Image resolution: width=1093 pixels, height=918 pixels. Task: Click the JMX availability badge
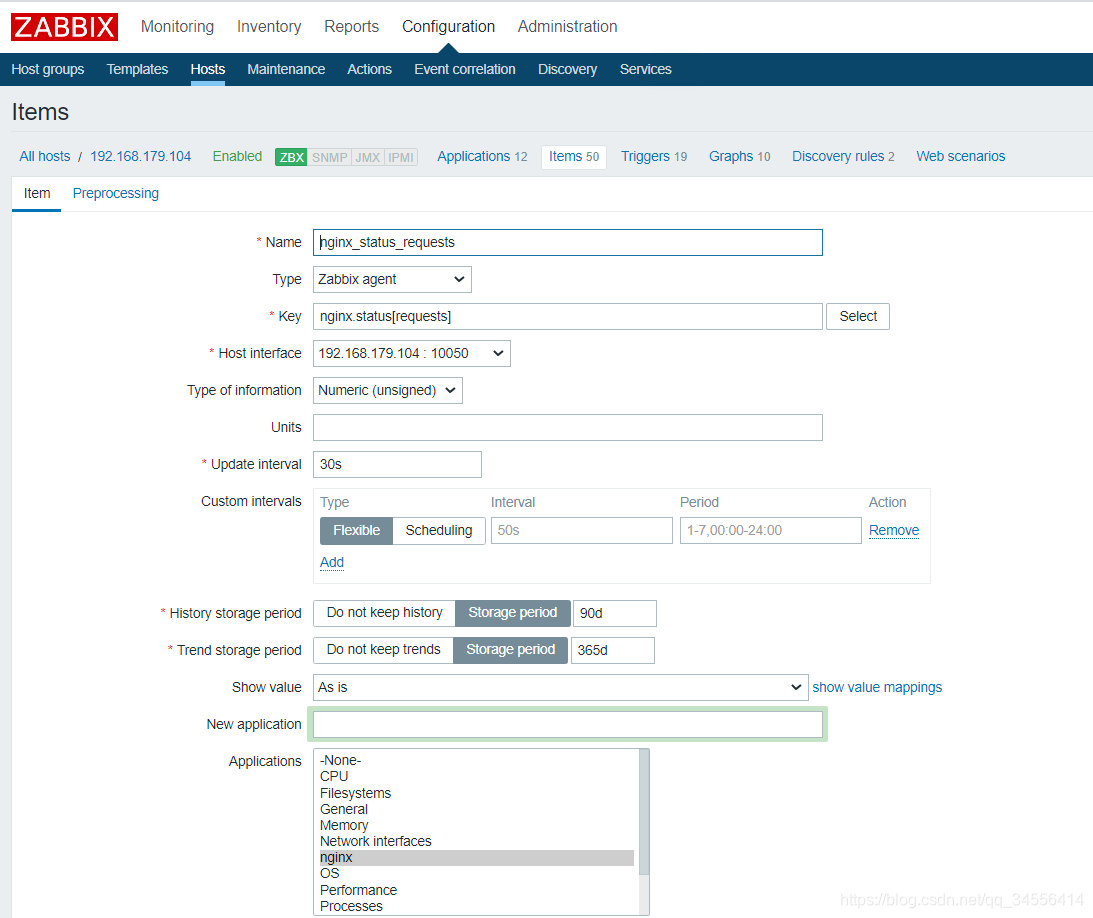[367, 157]
